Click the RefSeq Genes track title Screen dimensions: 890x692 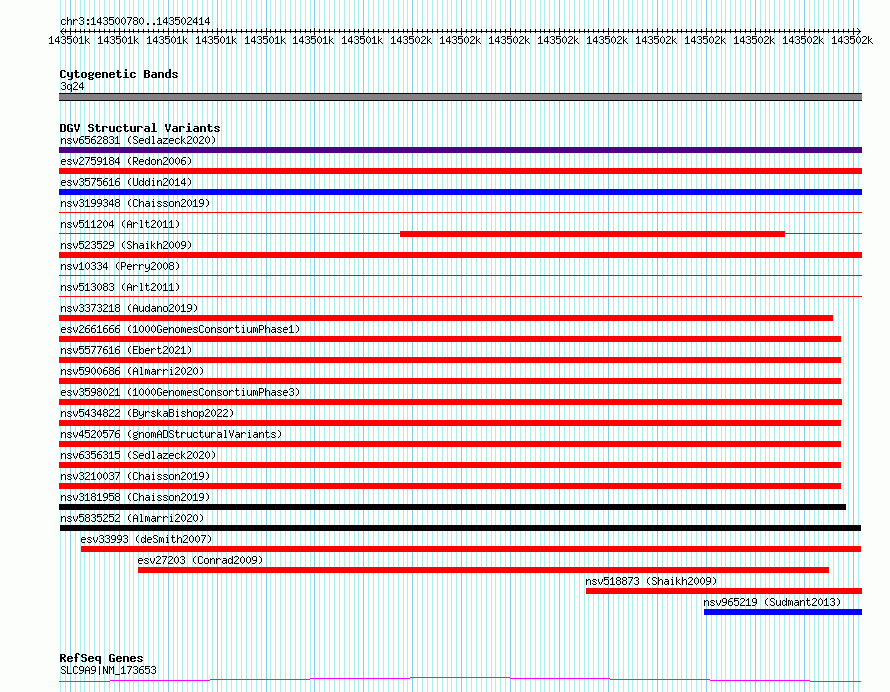click(x=101, y=658)
